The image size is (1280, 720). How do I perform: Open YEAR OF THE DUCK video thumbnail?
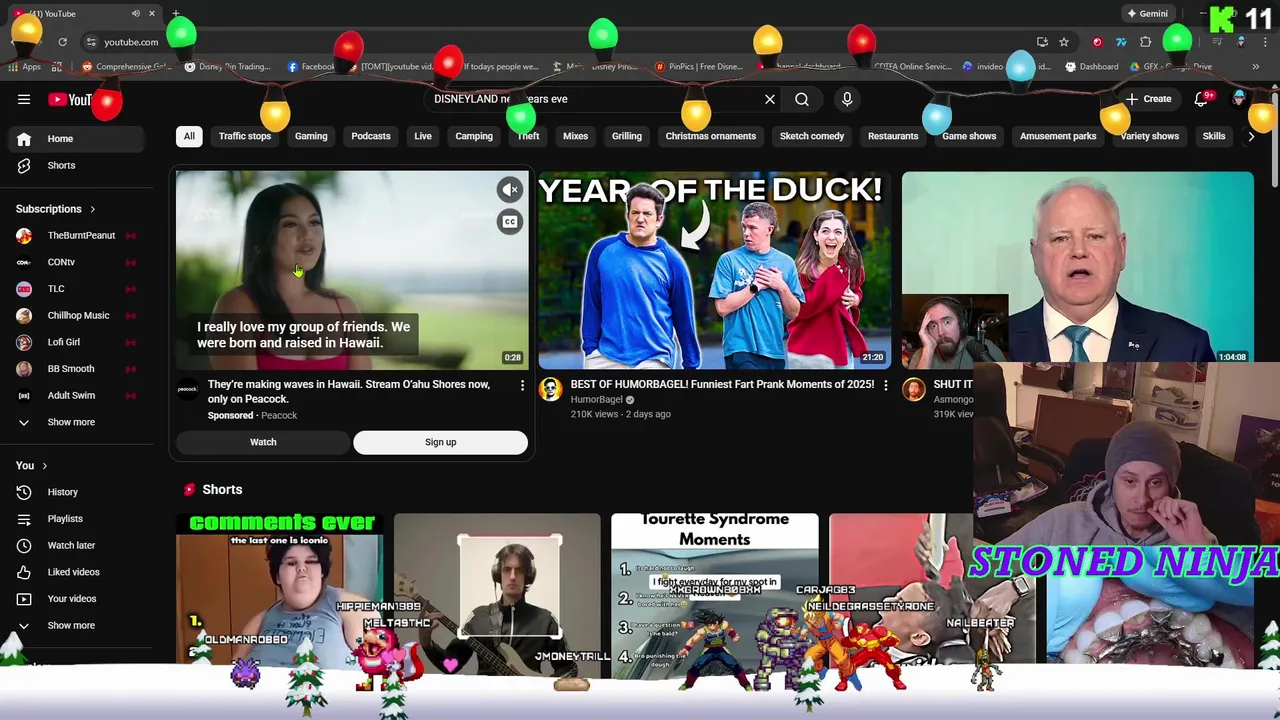[x=714, y=270]
